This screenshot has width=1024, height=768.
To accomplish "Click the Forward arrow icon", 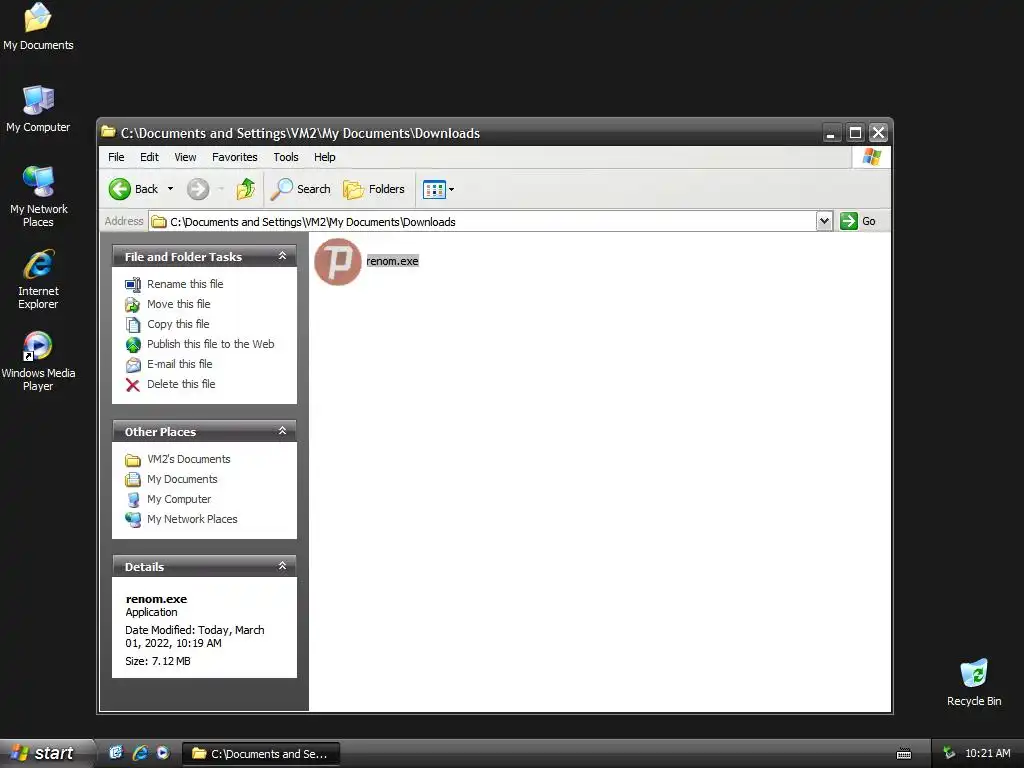I will [198, 189].
